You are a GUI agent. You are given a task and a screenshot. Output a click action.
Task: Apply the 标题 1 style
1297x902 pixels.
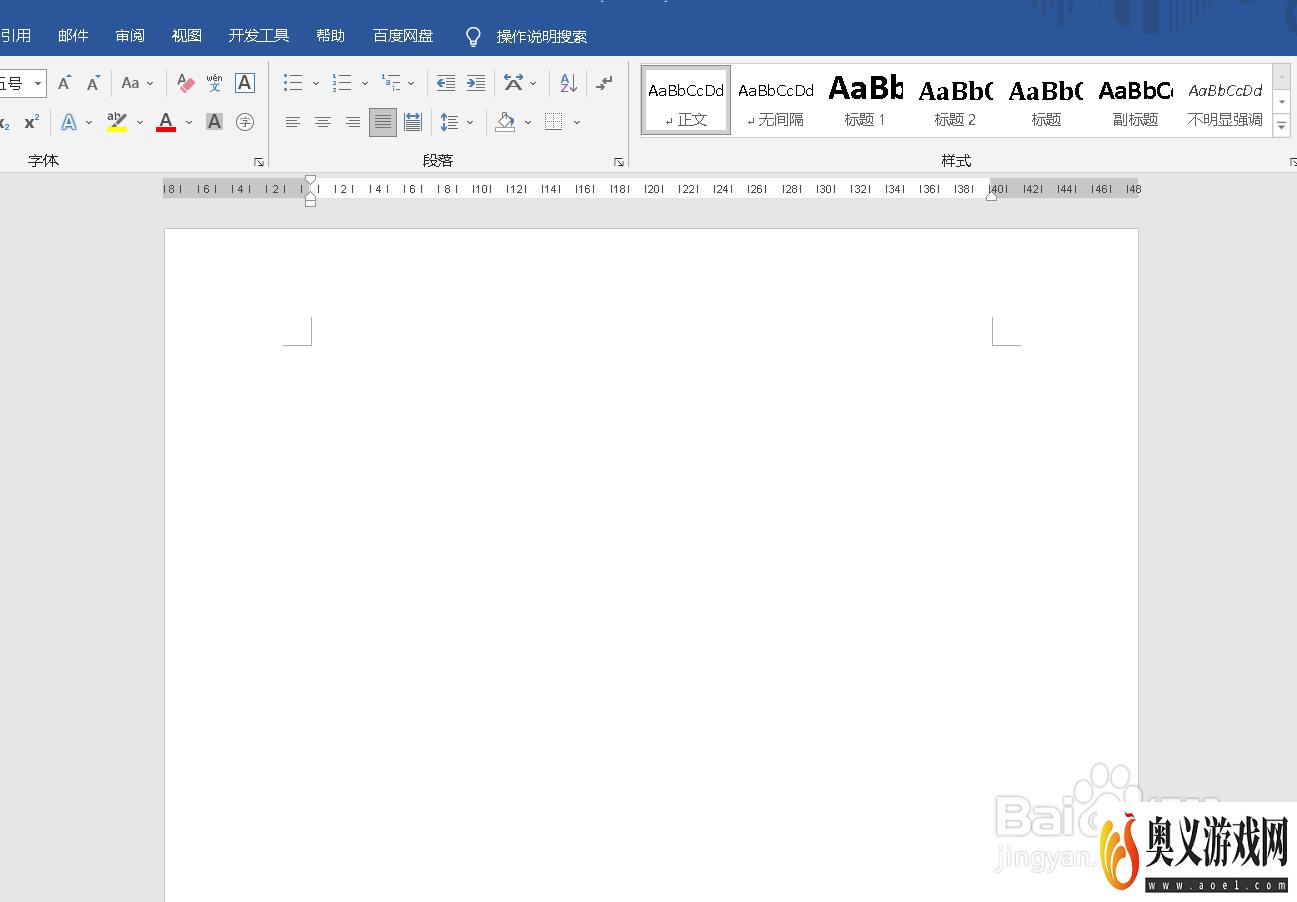pos(865,100)
